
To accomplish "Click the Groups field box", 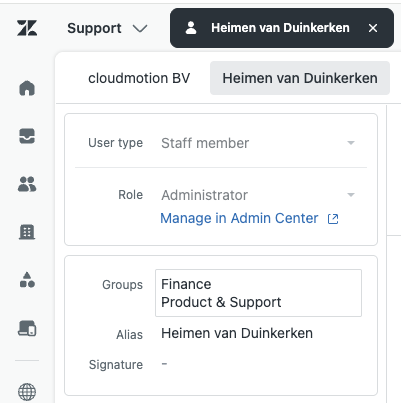I will tap(258, 293).
